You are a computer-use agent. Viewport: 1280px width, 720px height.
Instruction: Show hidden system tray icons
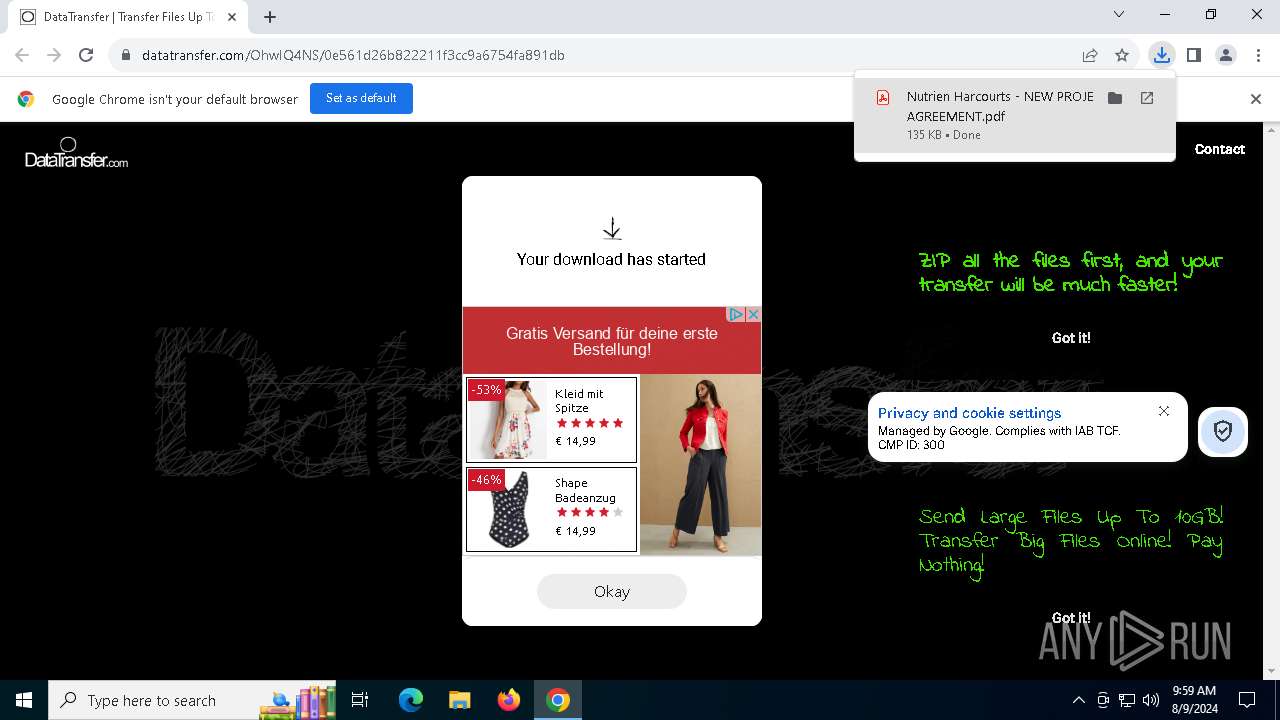coord(1078,700)
